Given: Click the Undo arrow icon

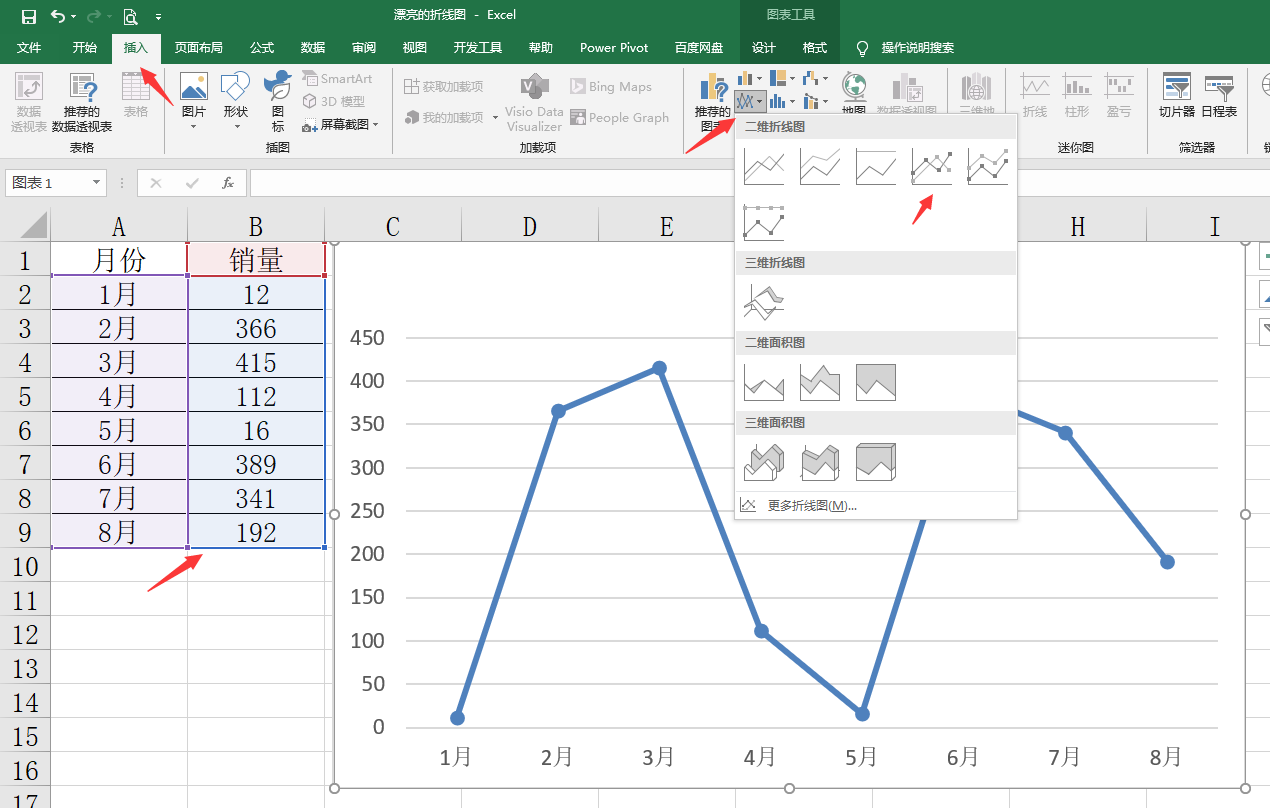Looking at the screenshot, I should [x=57, y=16].
